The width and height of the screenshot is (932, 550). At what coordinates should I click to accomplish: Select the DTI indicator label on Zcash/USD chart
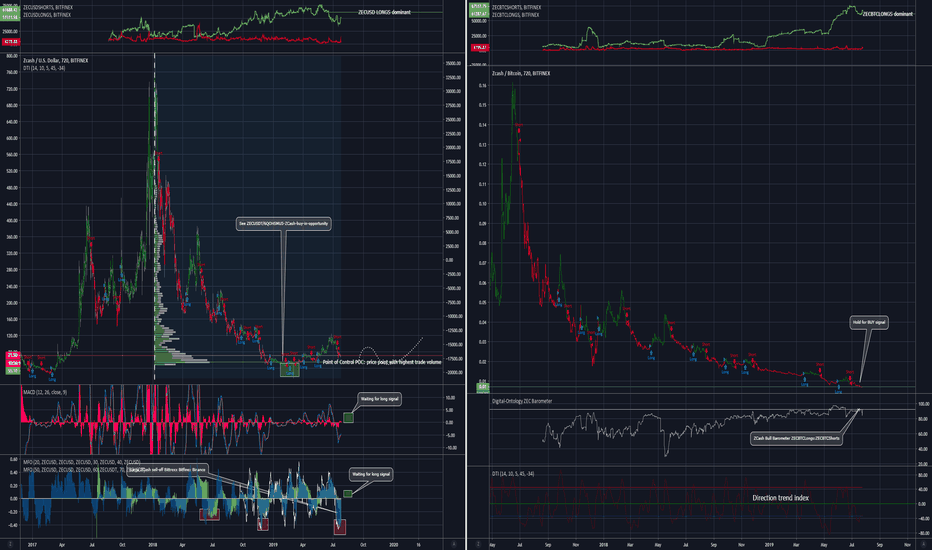(x=44, y=68)
